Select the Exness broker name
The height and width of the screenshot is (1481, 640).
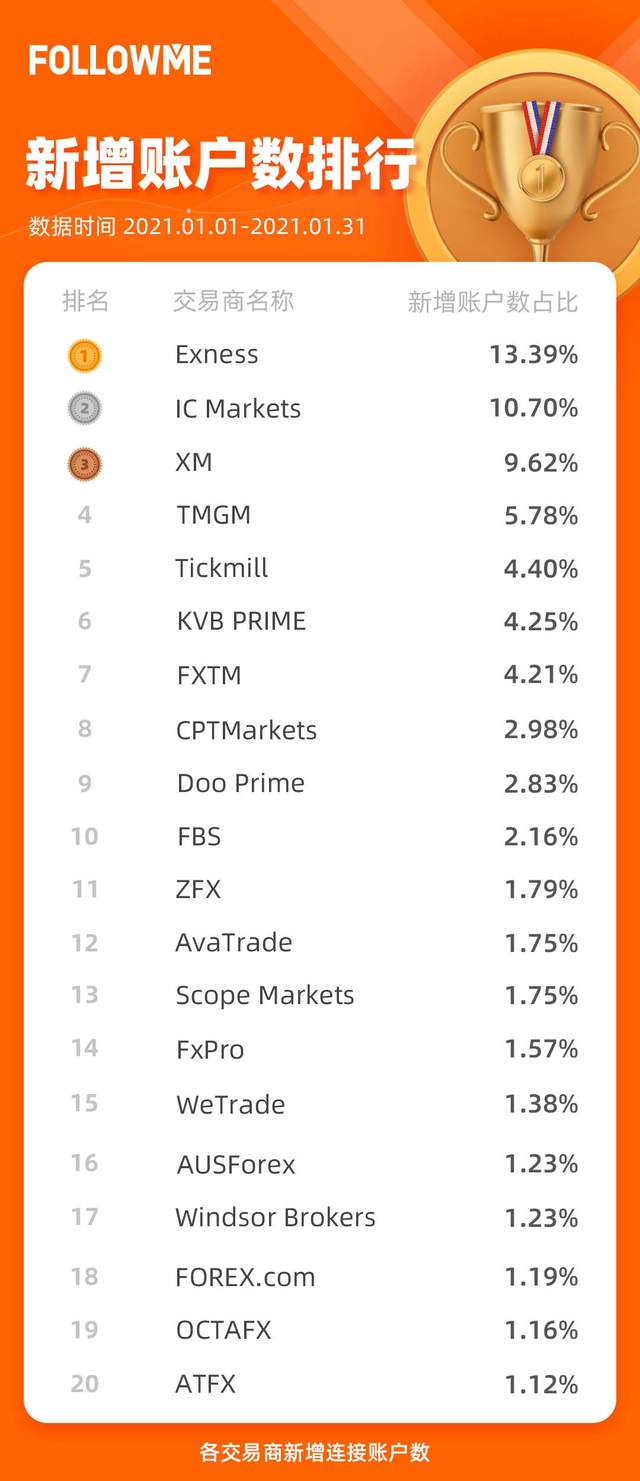tap(216, 355)
